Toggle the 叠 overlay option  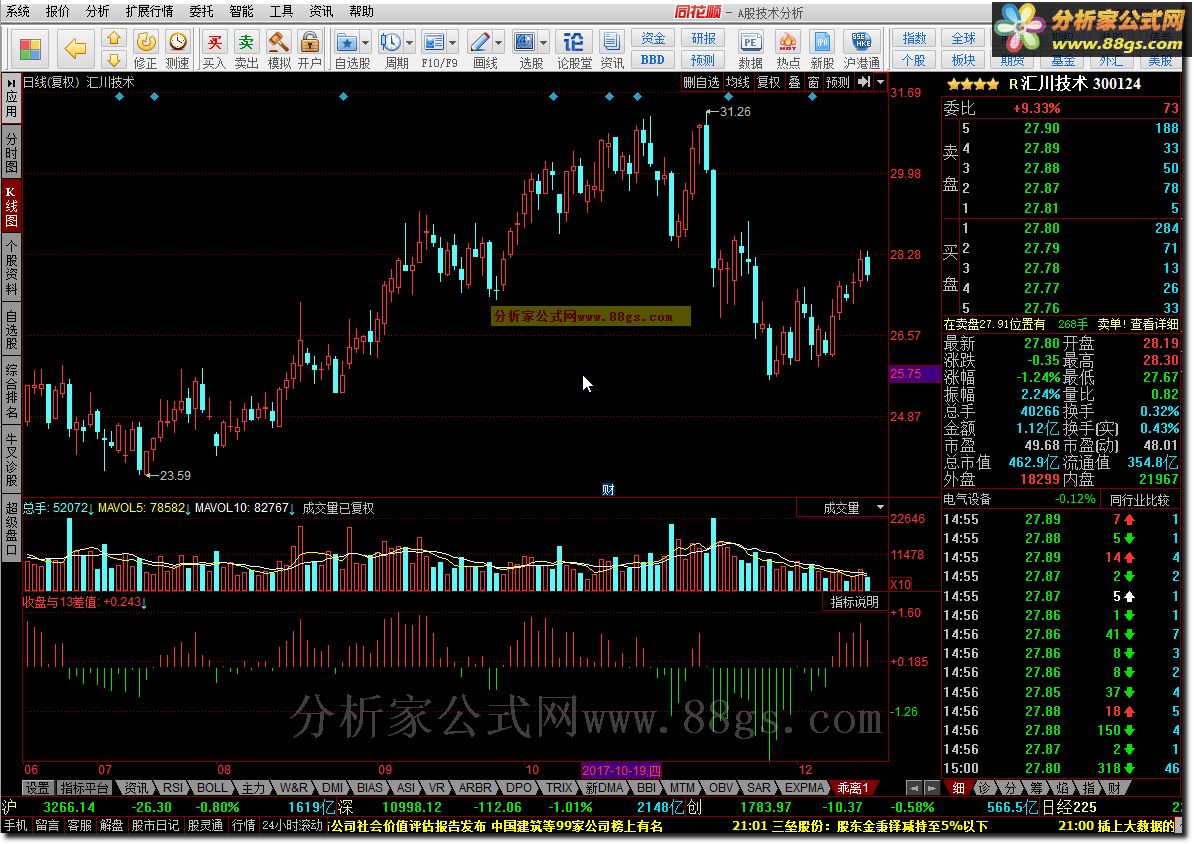point(794,82)
